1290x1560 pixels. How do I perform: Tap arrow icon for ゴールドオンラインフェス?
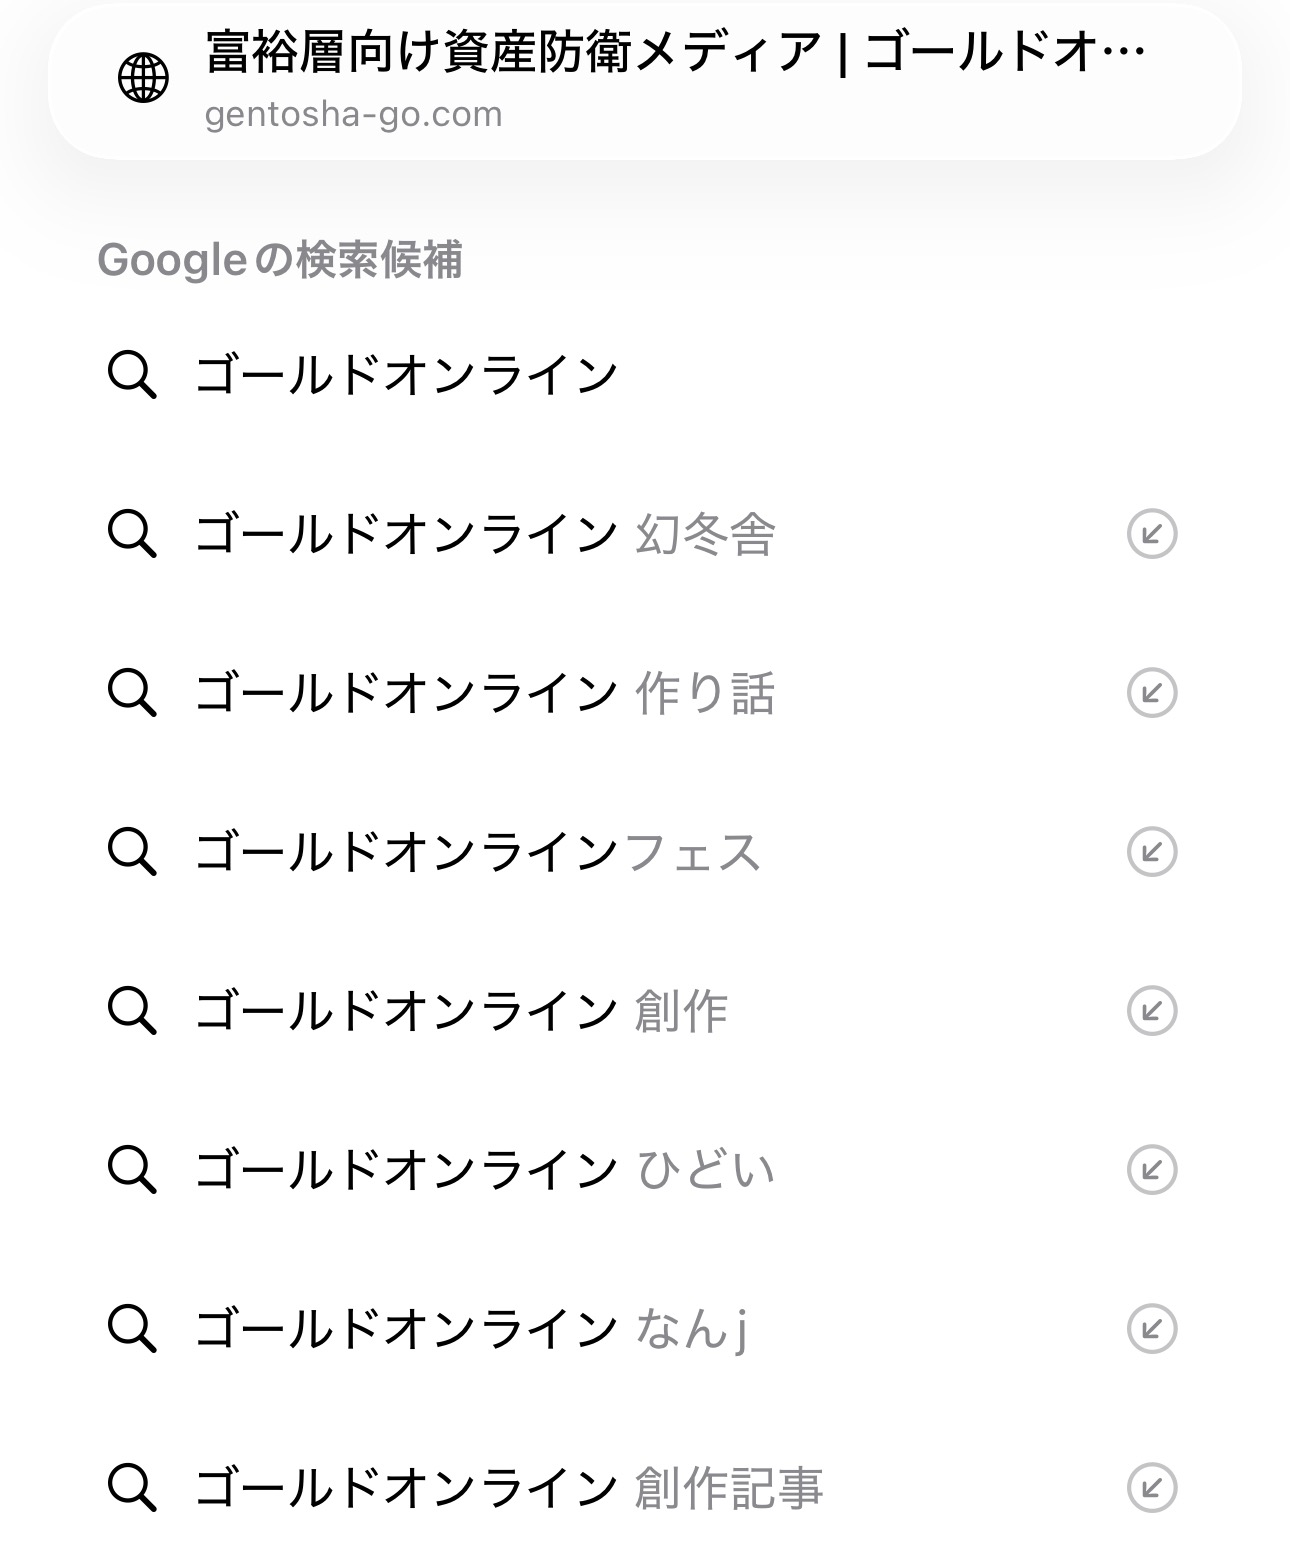1151,852
